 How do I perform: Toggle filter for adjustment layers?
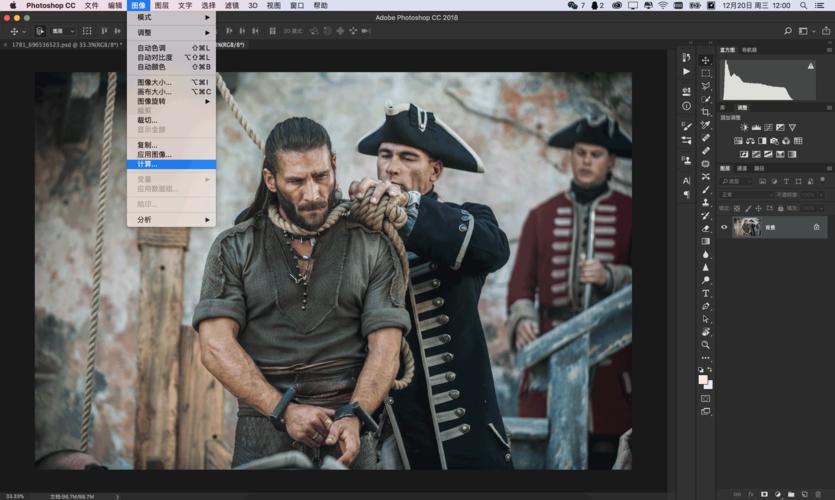pos(774,181)
